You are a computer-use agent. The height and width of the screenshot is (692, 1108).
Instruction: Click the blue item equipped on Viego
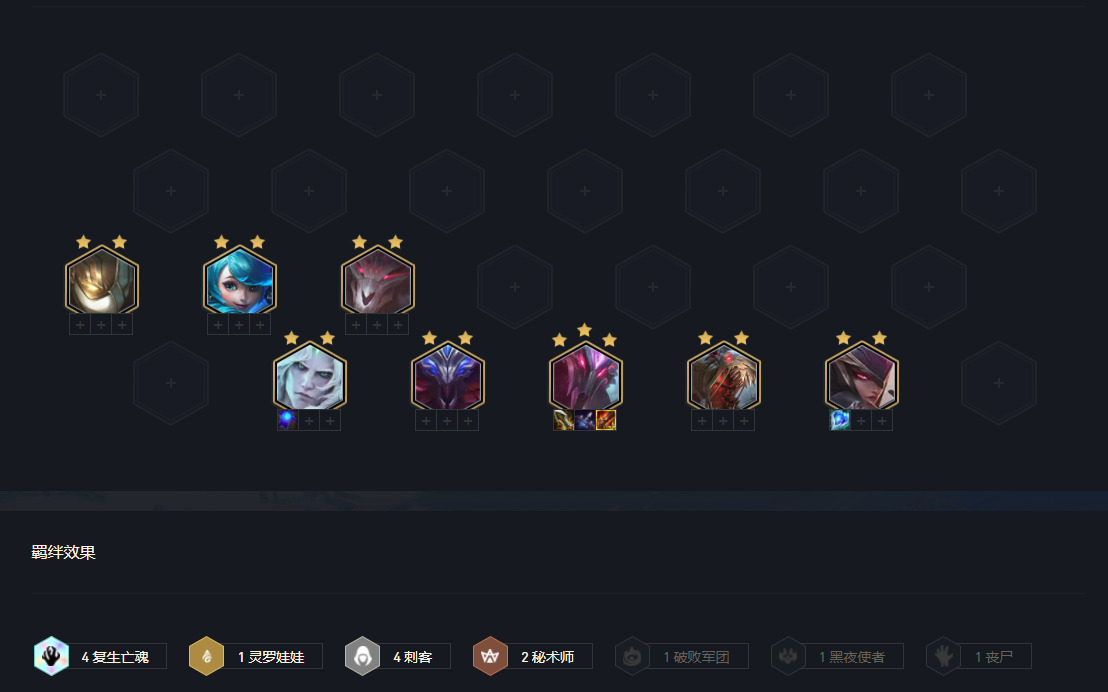(x=288, y=421)
